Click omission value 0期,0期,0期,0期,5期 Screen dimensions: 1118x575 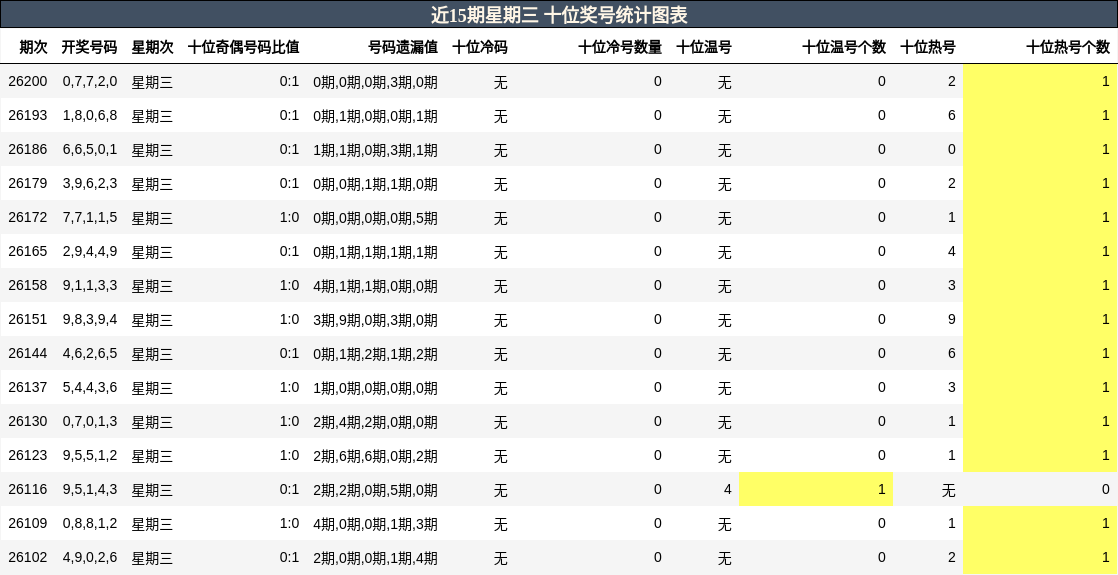pos(376,218)
